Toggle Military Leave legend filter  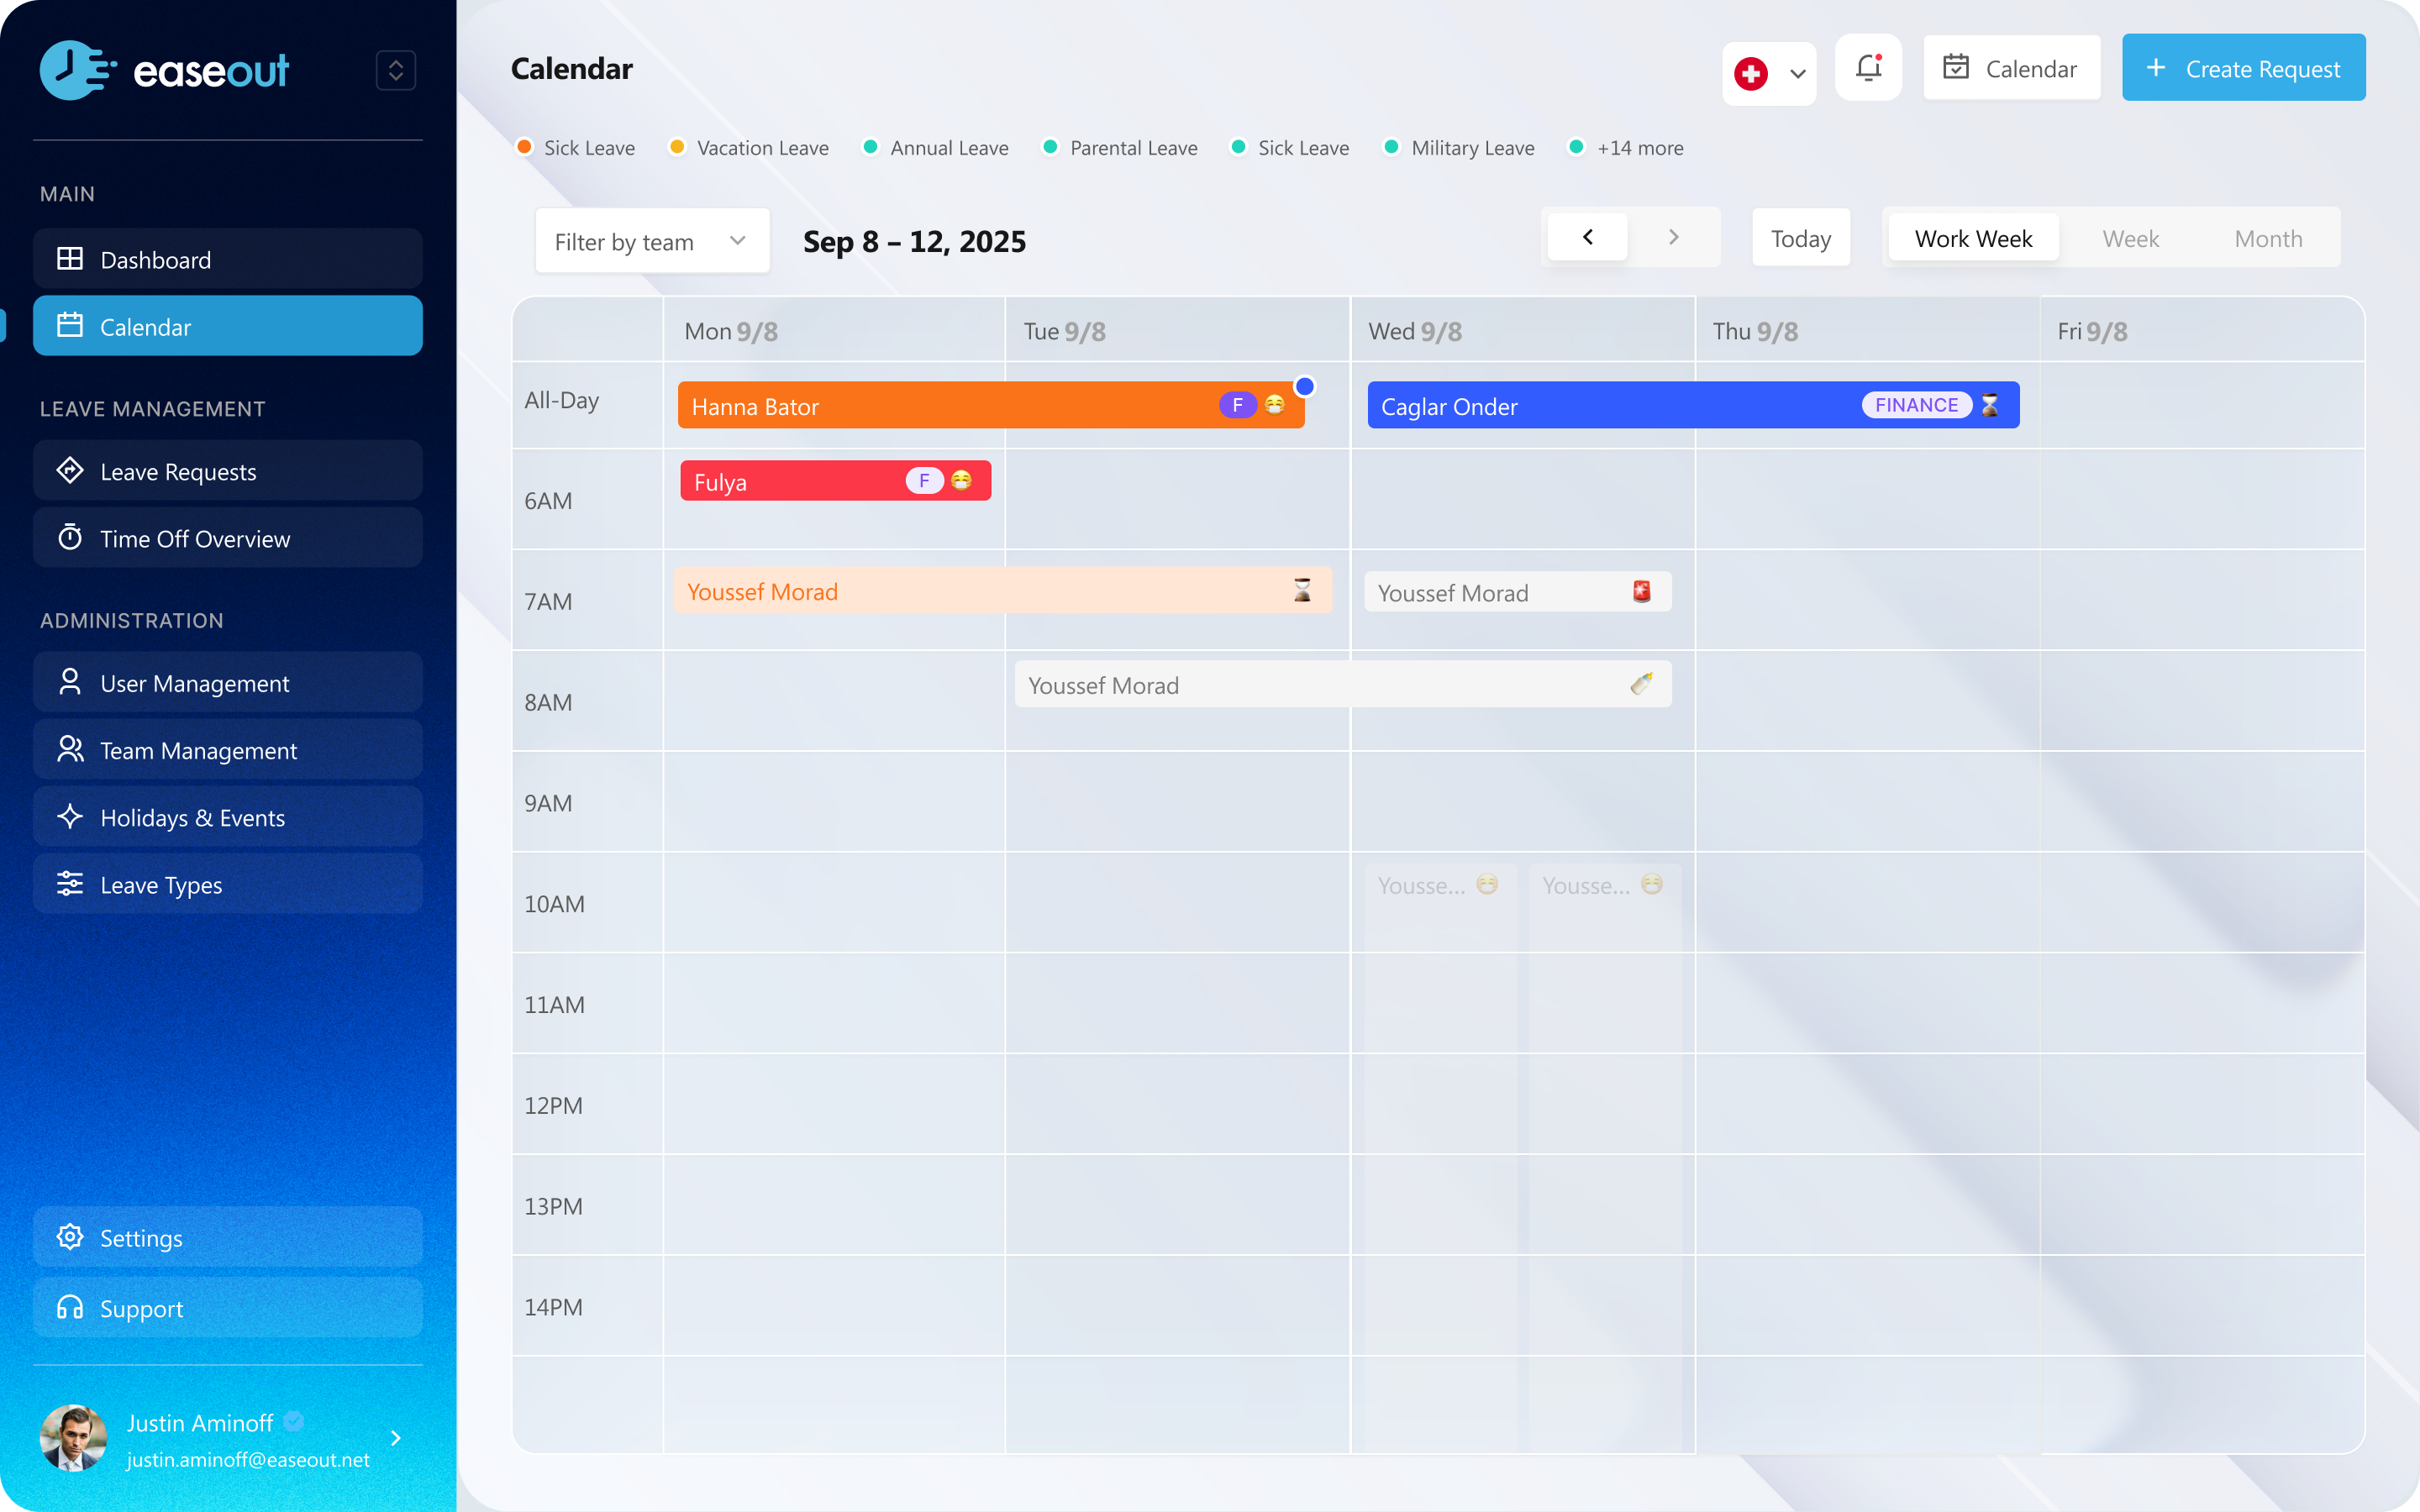point(1459,147)
